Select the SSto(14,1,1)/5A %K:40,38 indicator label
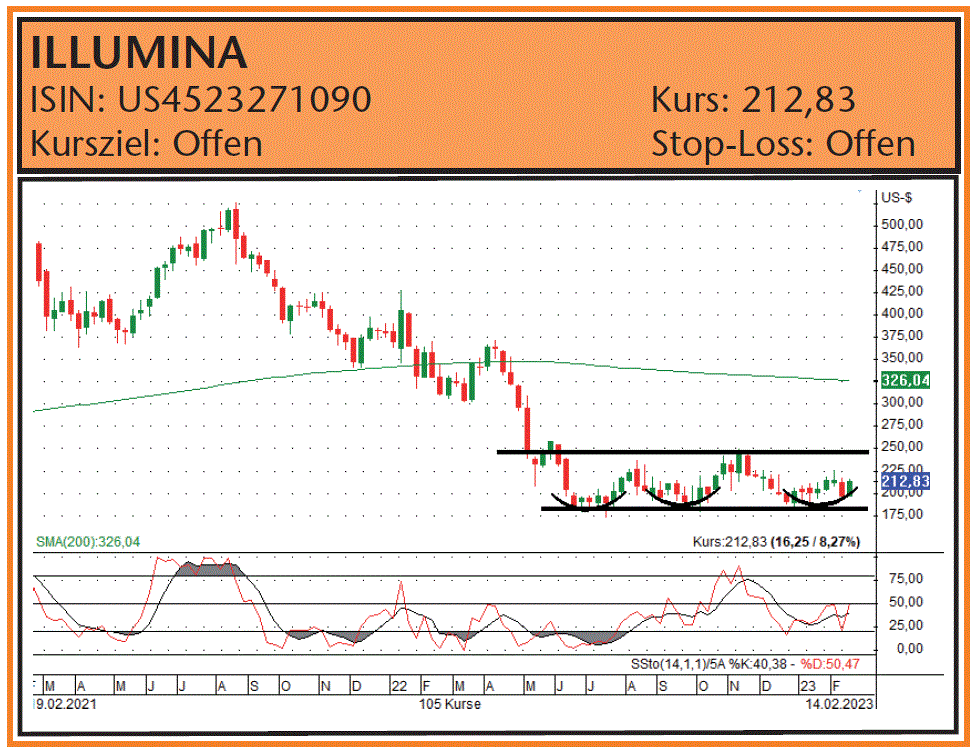Screen dimensions: 977x750 [x=710, y=665]
